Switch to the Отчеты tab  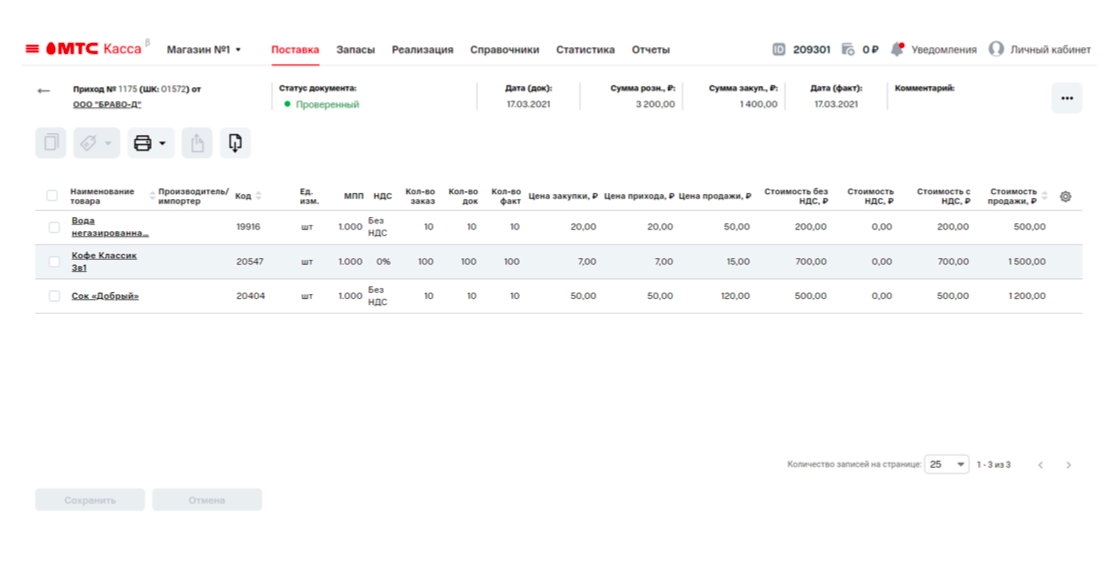651,49
